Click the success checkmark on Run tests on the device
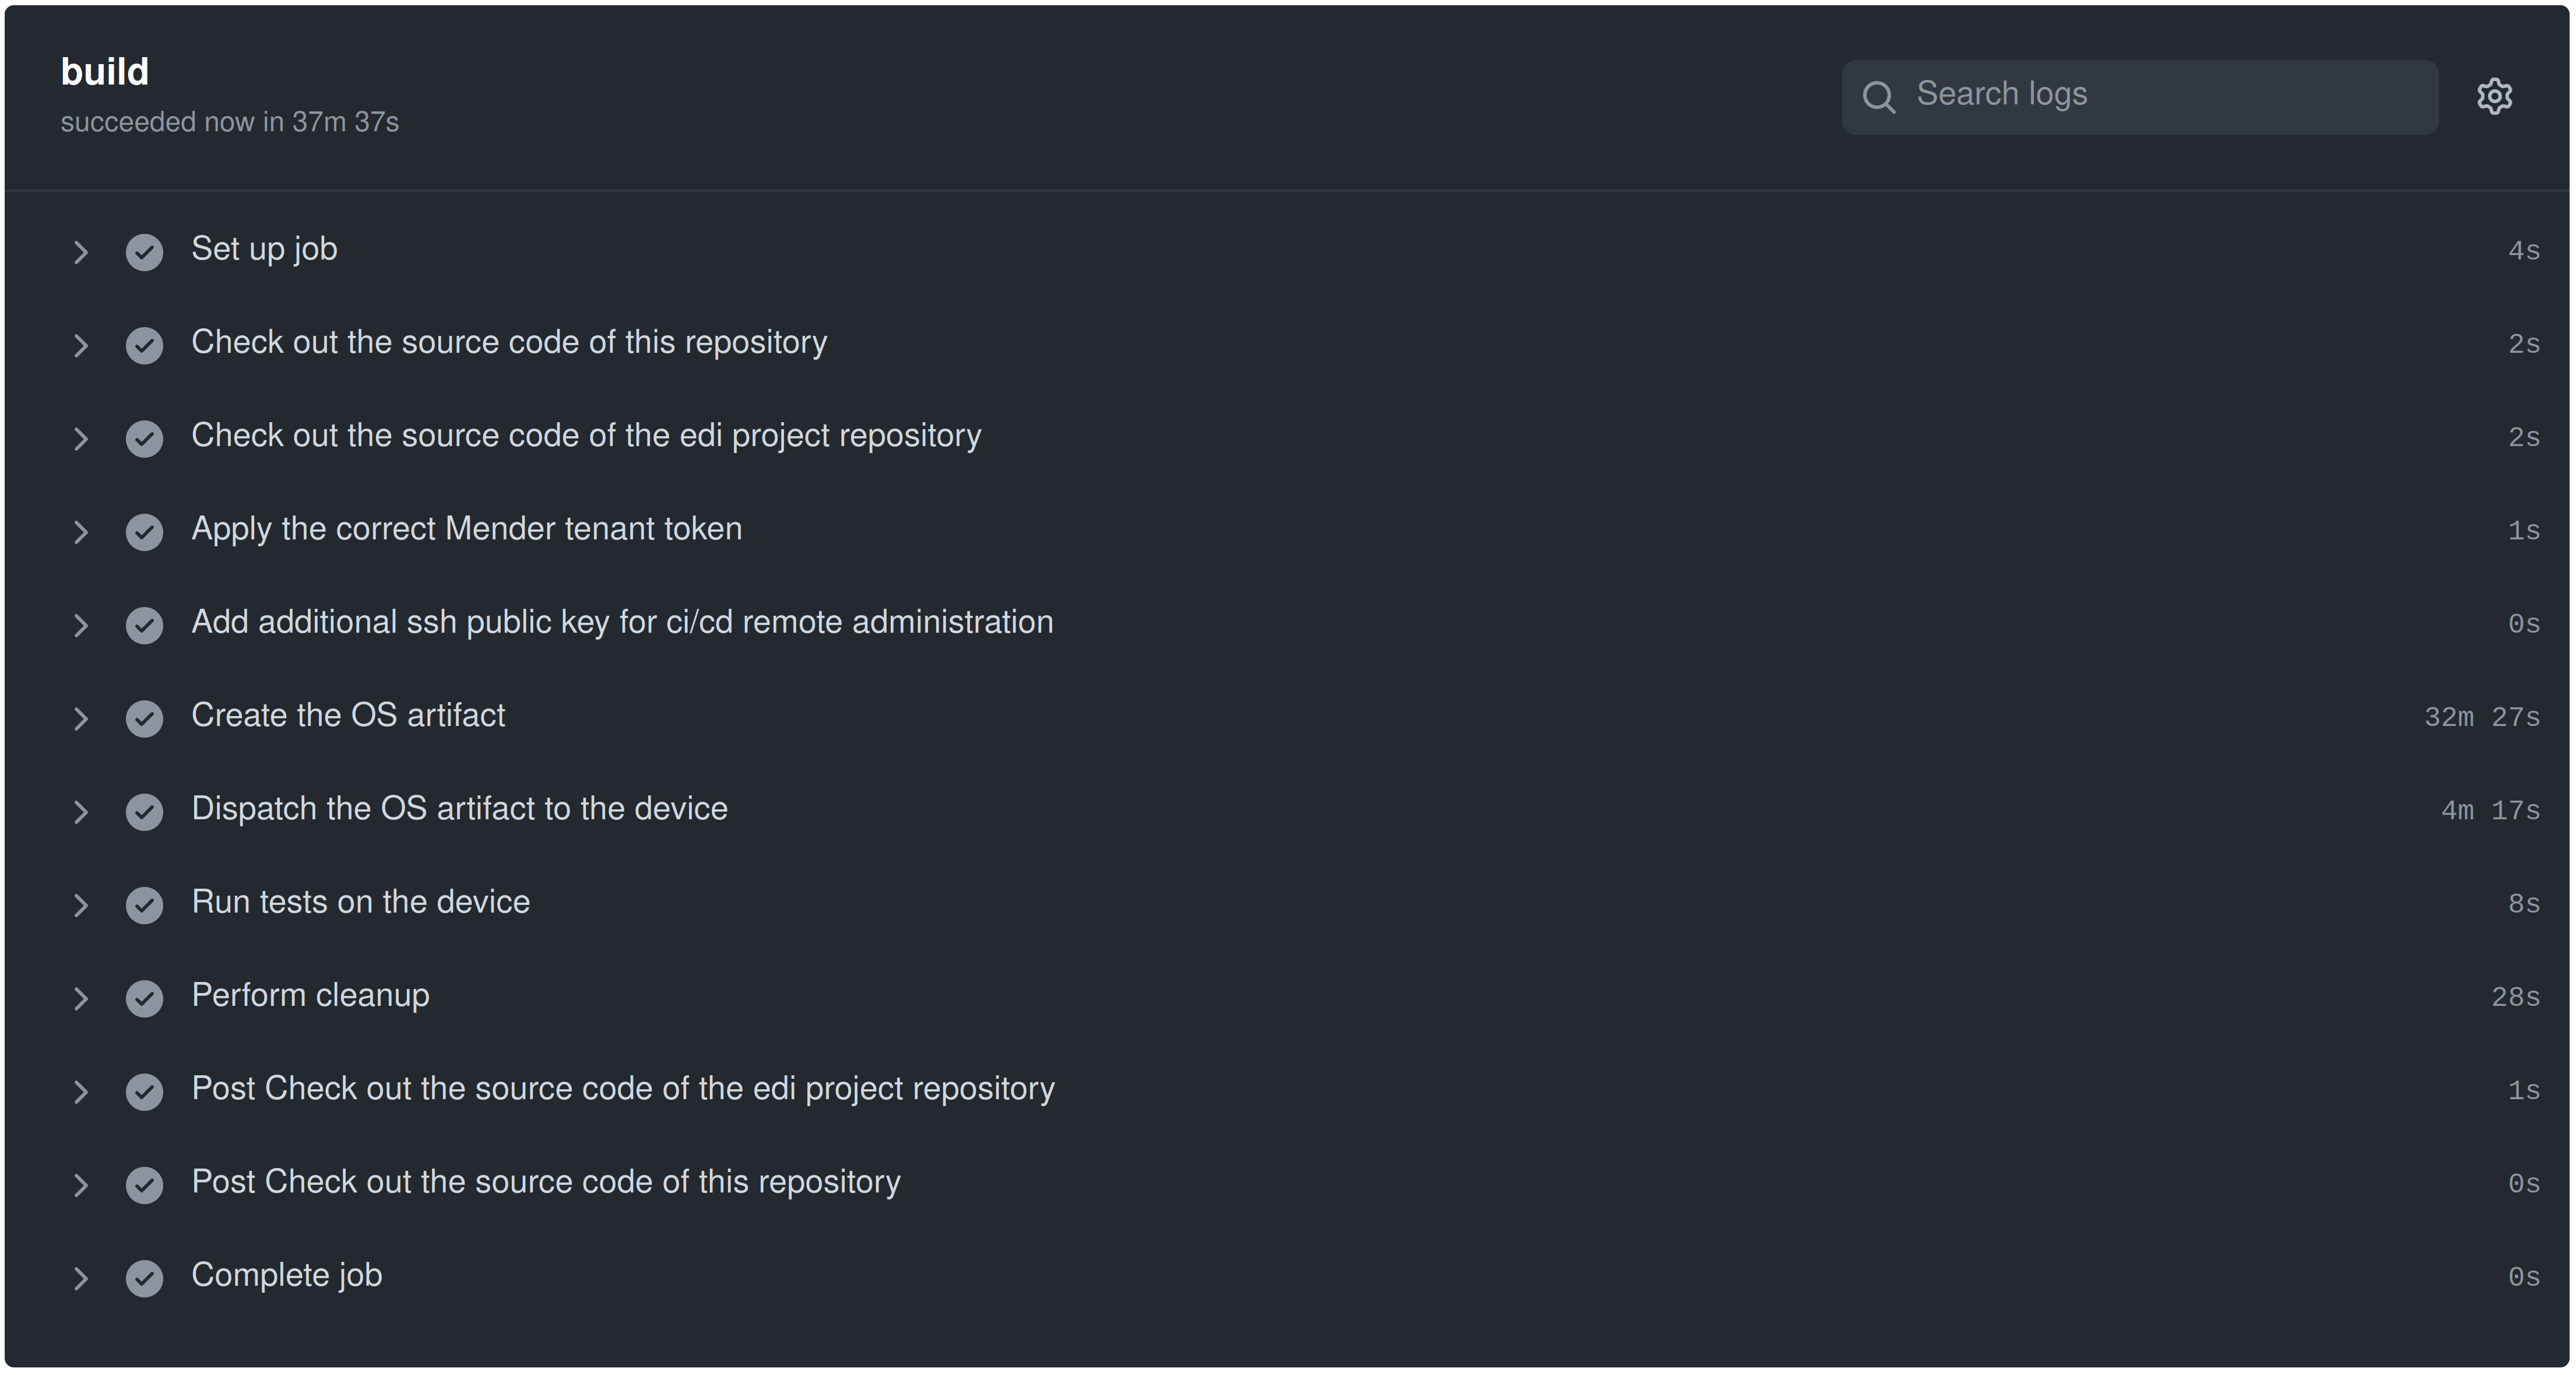Image resolution: width=2576 pixels, height=1375 pixels. [145, 903]
